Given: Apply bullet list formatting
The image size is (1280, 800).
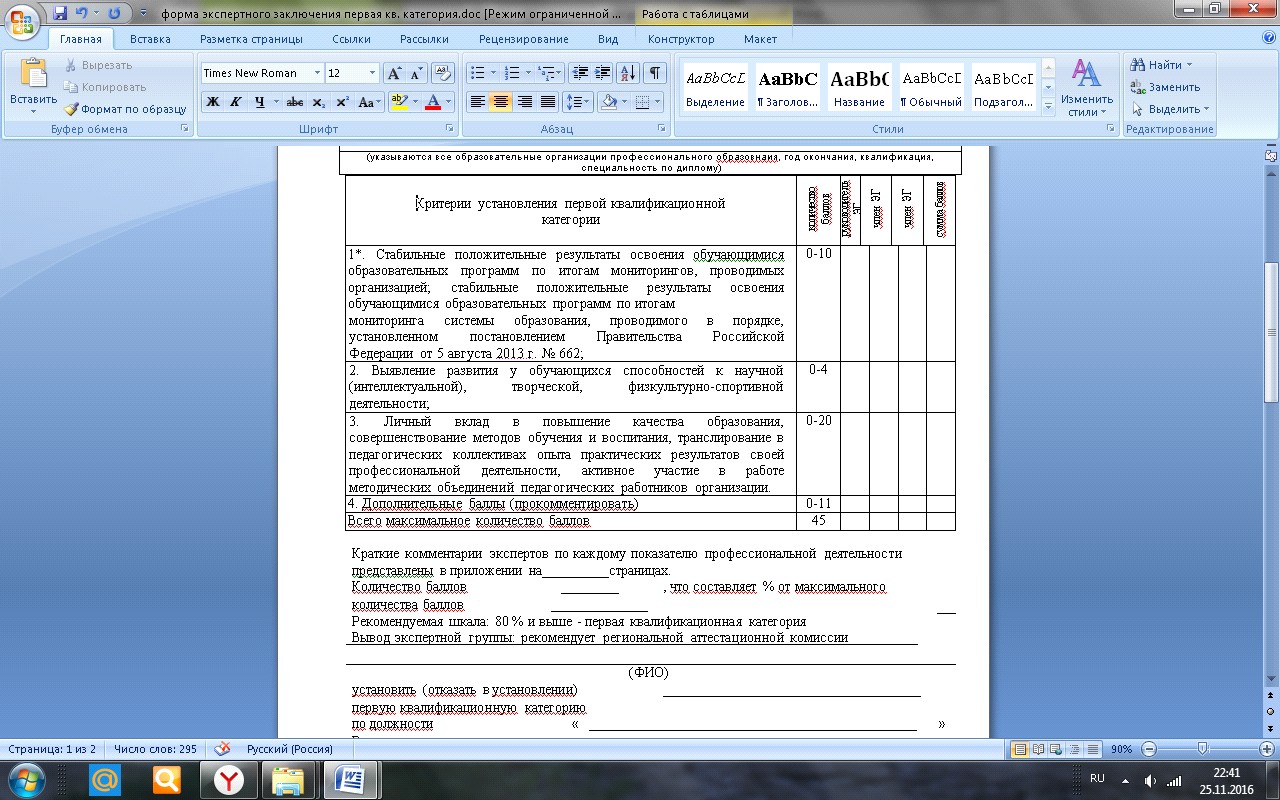Looking at the screenshot, I should coord(482,73).
